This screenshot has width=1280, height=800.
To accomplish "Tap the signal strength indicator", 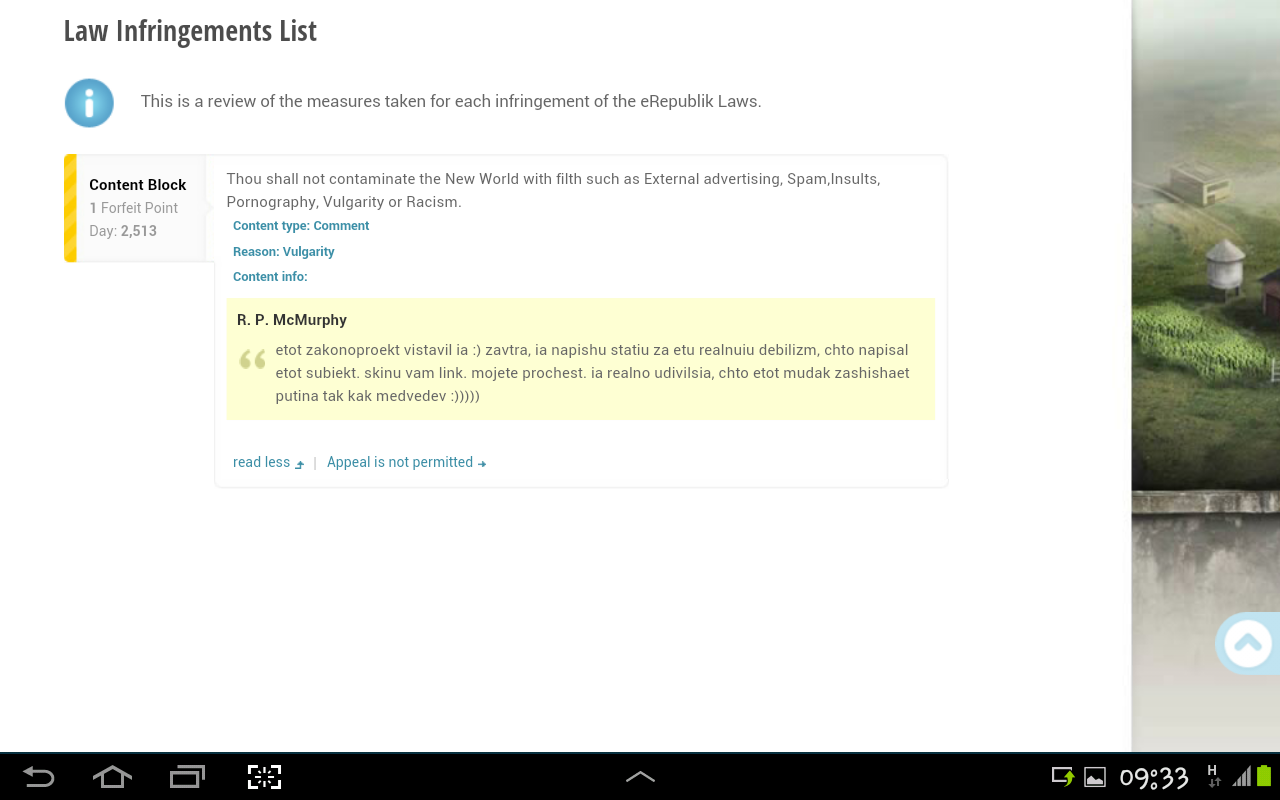I will click(x=1240, y=778).
